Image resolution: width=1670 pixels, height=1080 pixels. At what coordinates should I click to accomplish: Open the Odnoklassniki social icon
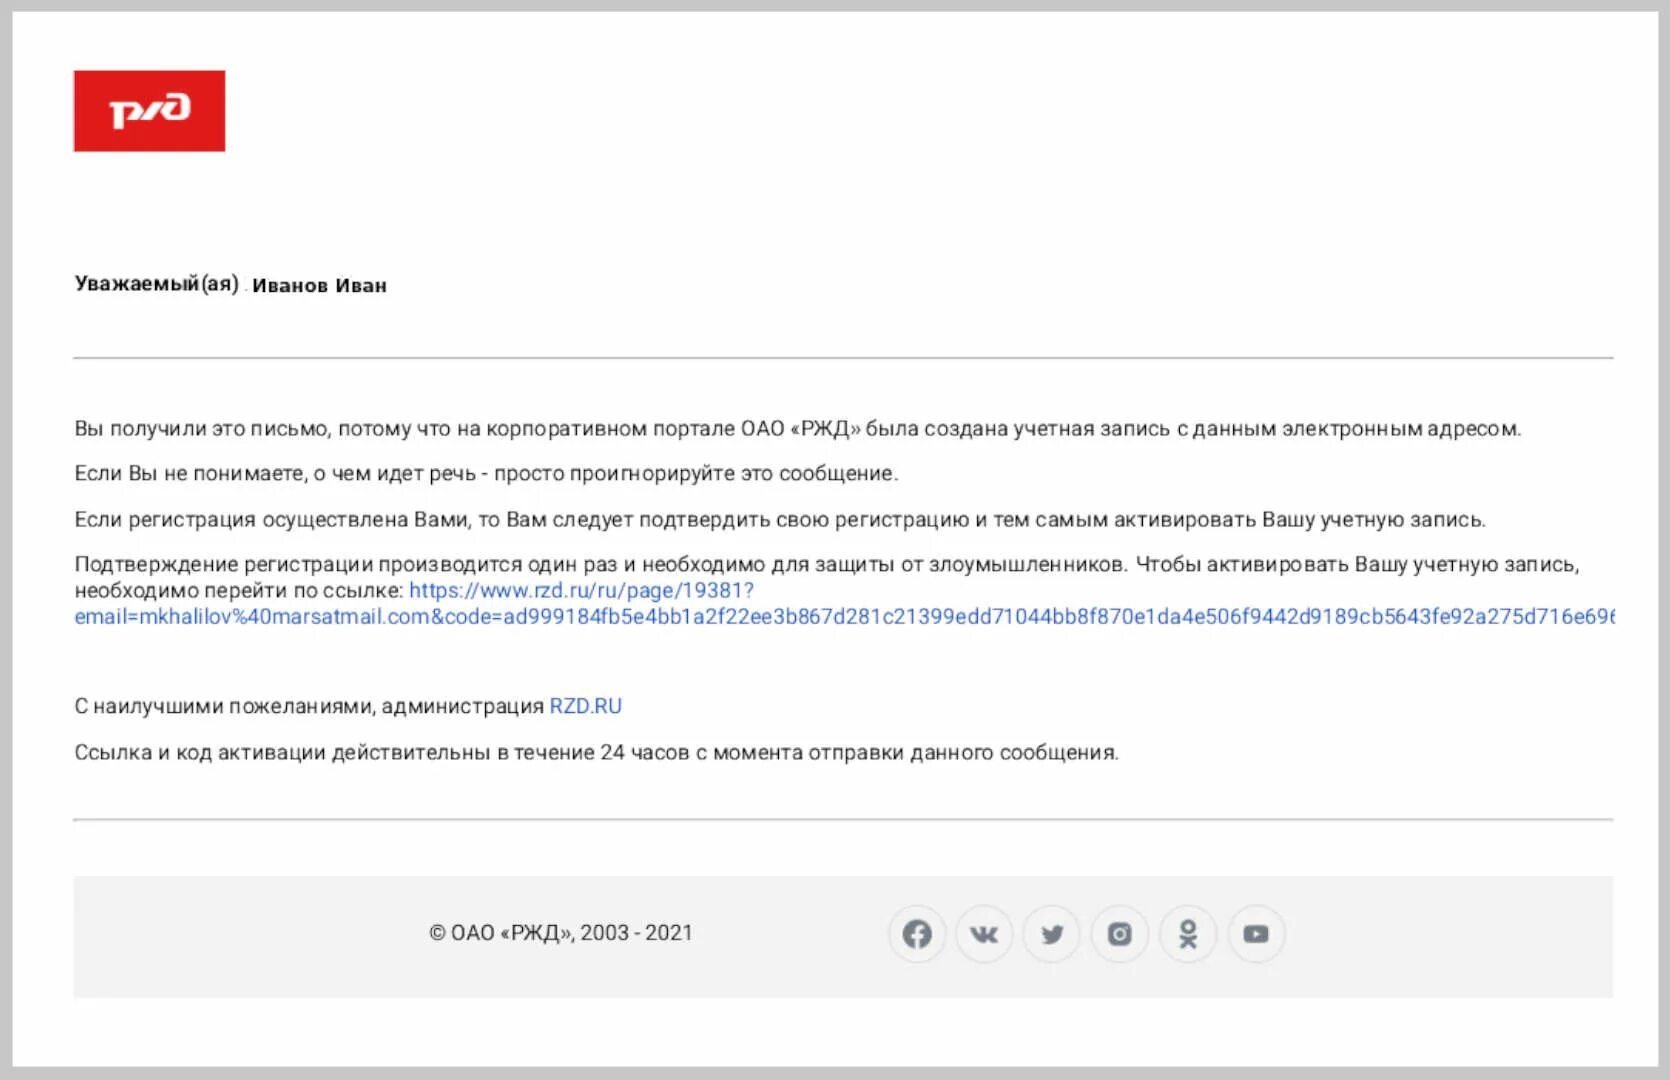click(1188, 934)
